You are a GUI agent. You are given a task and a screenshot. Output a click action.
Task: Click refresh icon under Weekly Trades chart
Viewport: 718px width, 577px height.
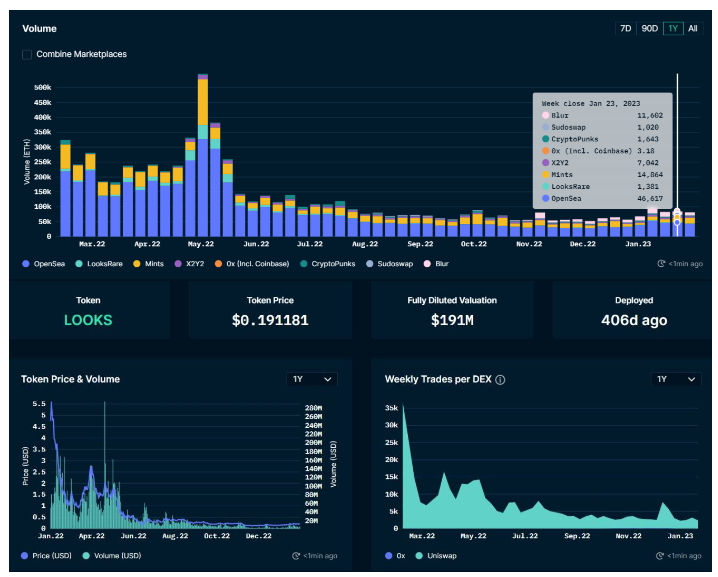coord(659,556)
